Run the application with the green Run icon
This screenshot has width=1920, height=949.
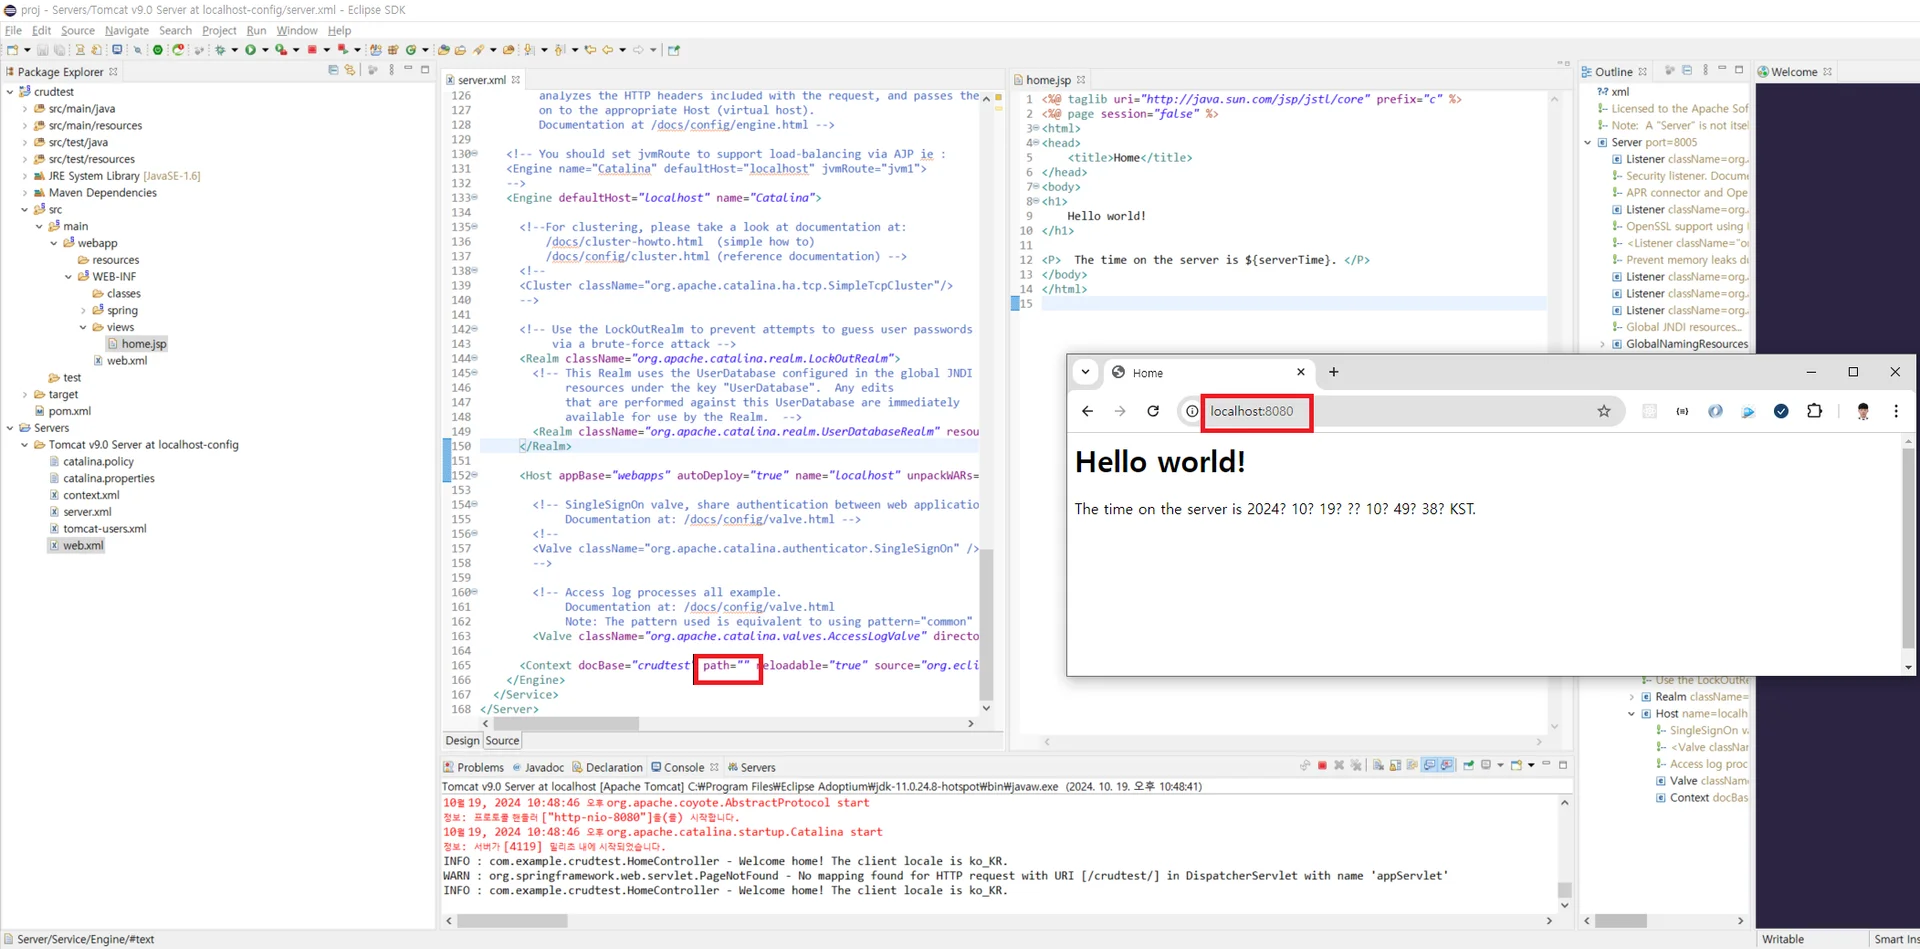[x=251, y=49]
